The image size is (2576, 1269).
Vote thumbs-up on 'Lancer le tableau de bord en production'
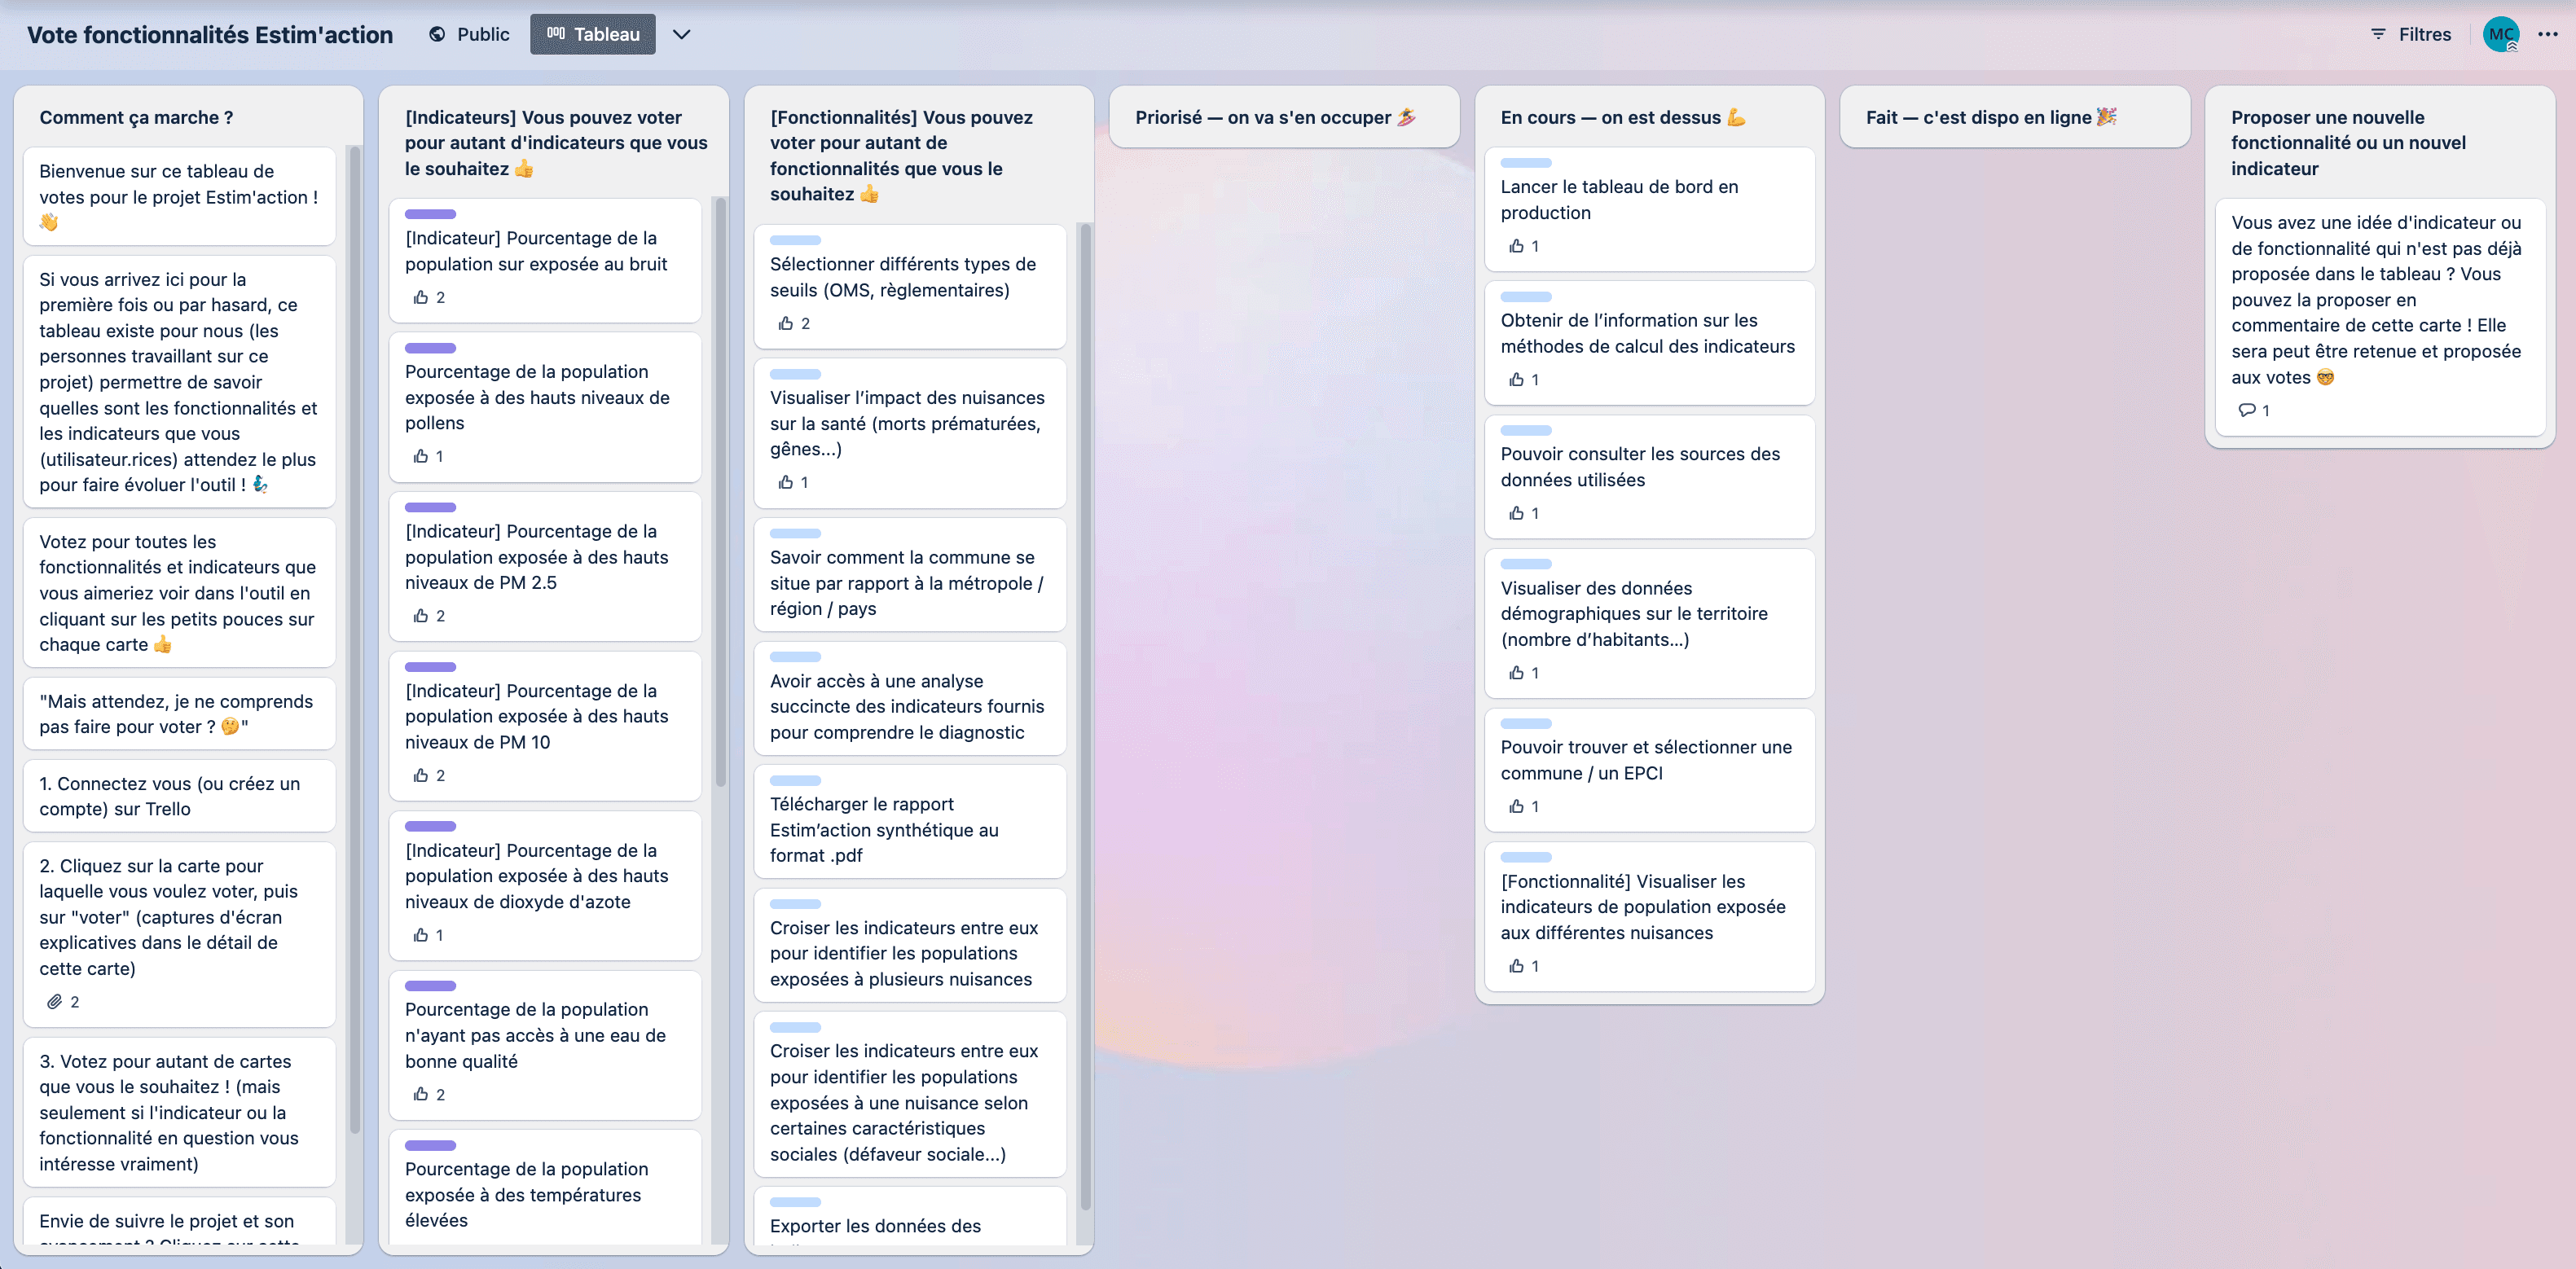coord(1517,246)
